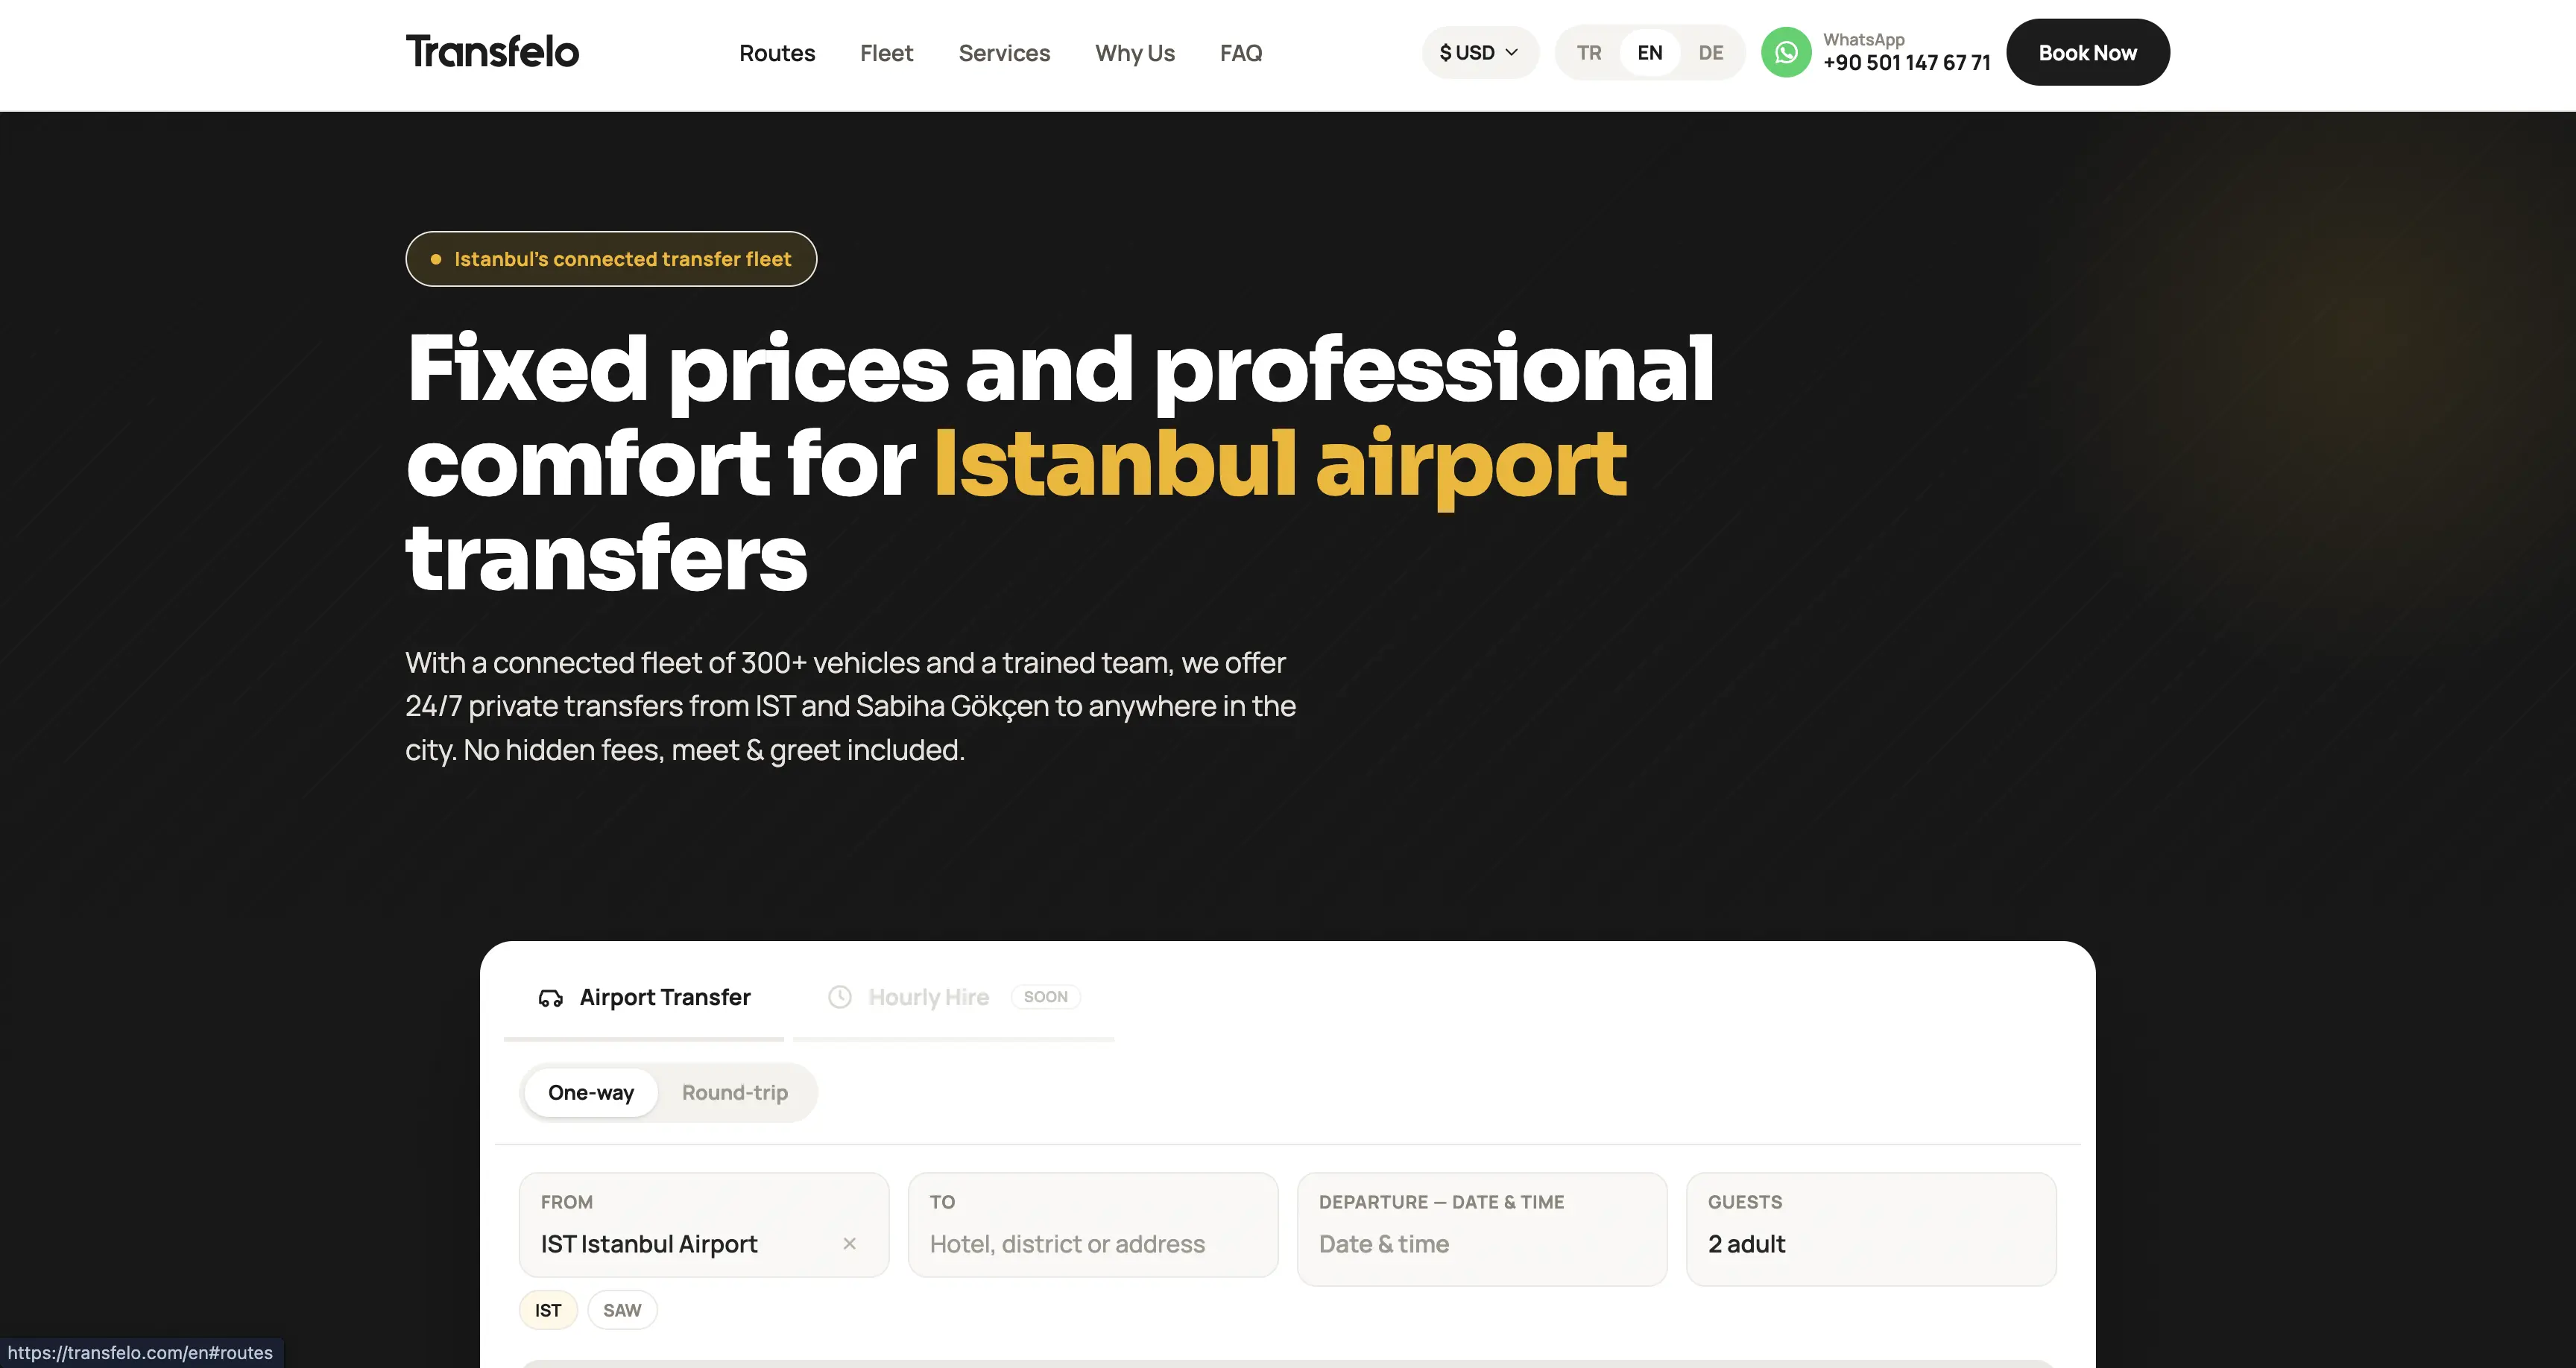This screenshot has height=1368, width=2576.
Task: Choose the Round-trip option
Action: pyautogui.click(x=735, y=1093)
